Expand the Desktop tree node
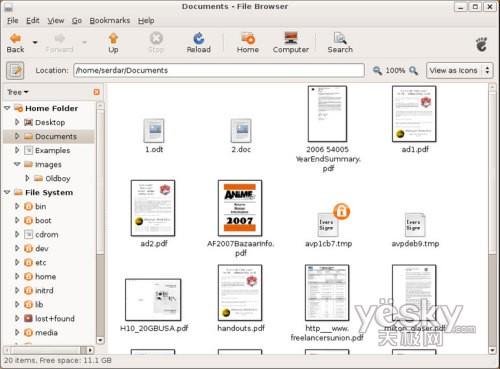 [x=17, y=122]
